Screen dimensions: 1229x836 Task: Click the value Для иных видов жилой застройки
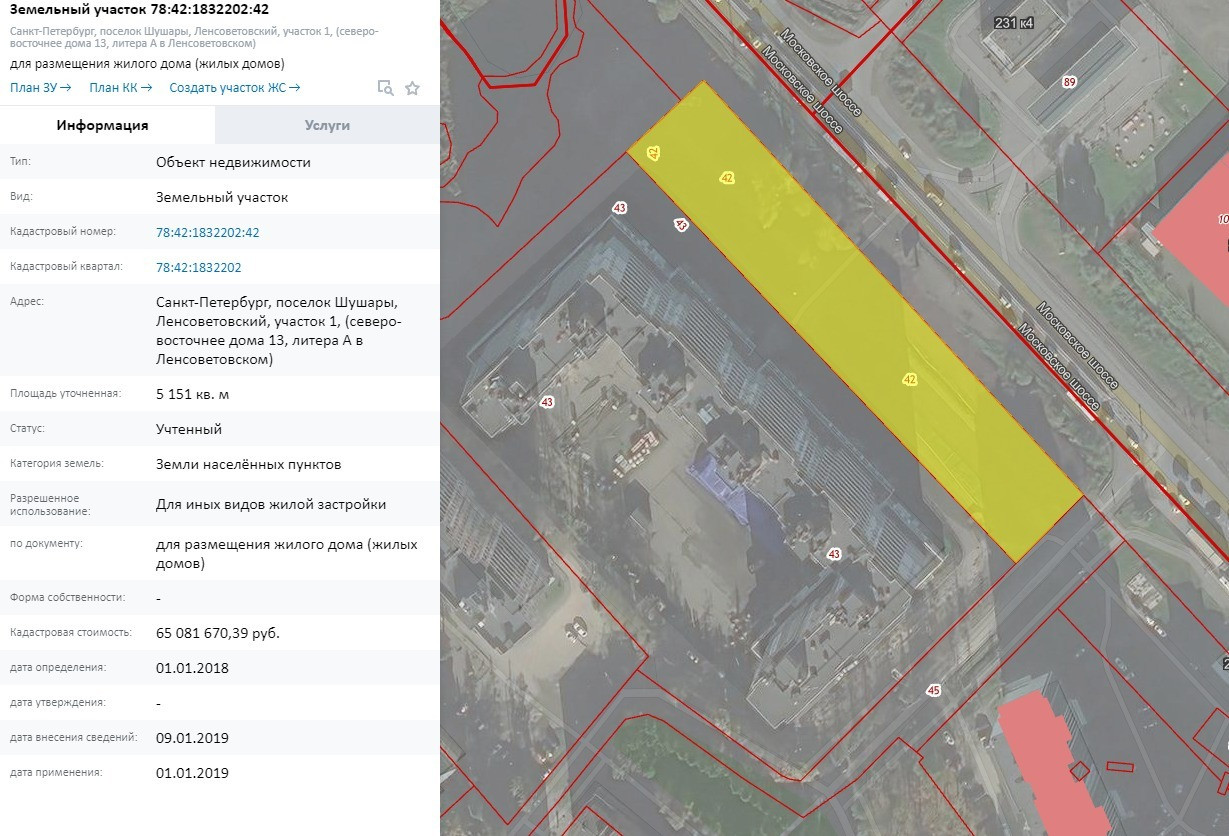click(x=271, y=504)
